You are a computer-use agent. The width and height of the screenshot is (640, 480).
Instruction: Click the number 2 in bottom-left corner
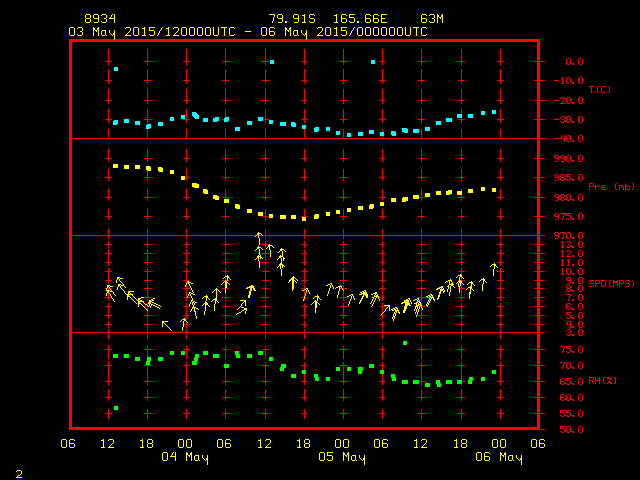(18, 471)
